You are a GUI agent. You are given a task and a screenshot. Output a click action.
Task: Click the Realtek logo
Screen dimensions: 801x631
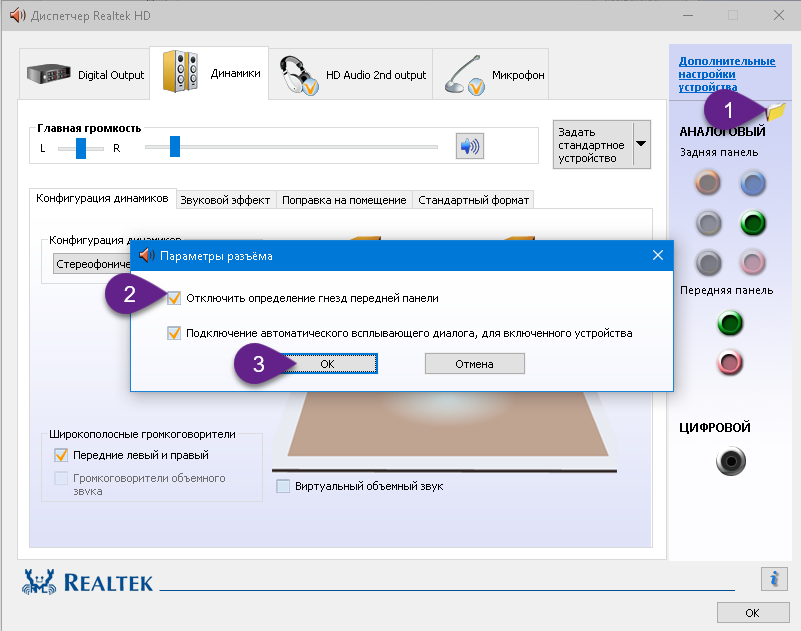(x=87, y=582)
